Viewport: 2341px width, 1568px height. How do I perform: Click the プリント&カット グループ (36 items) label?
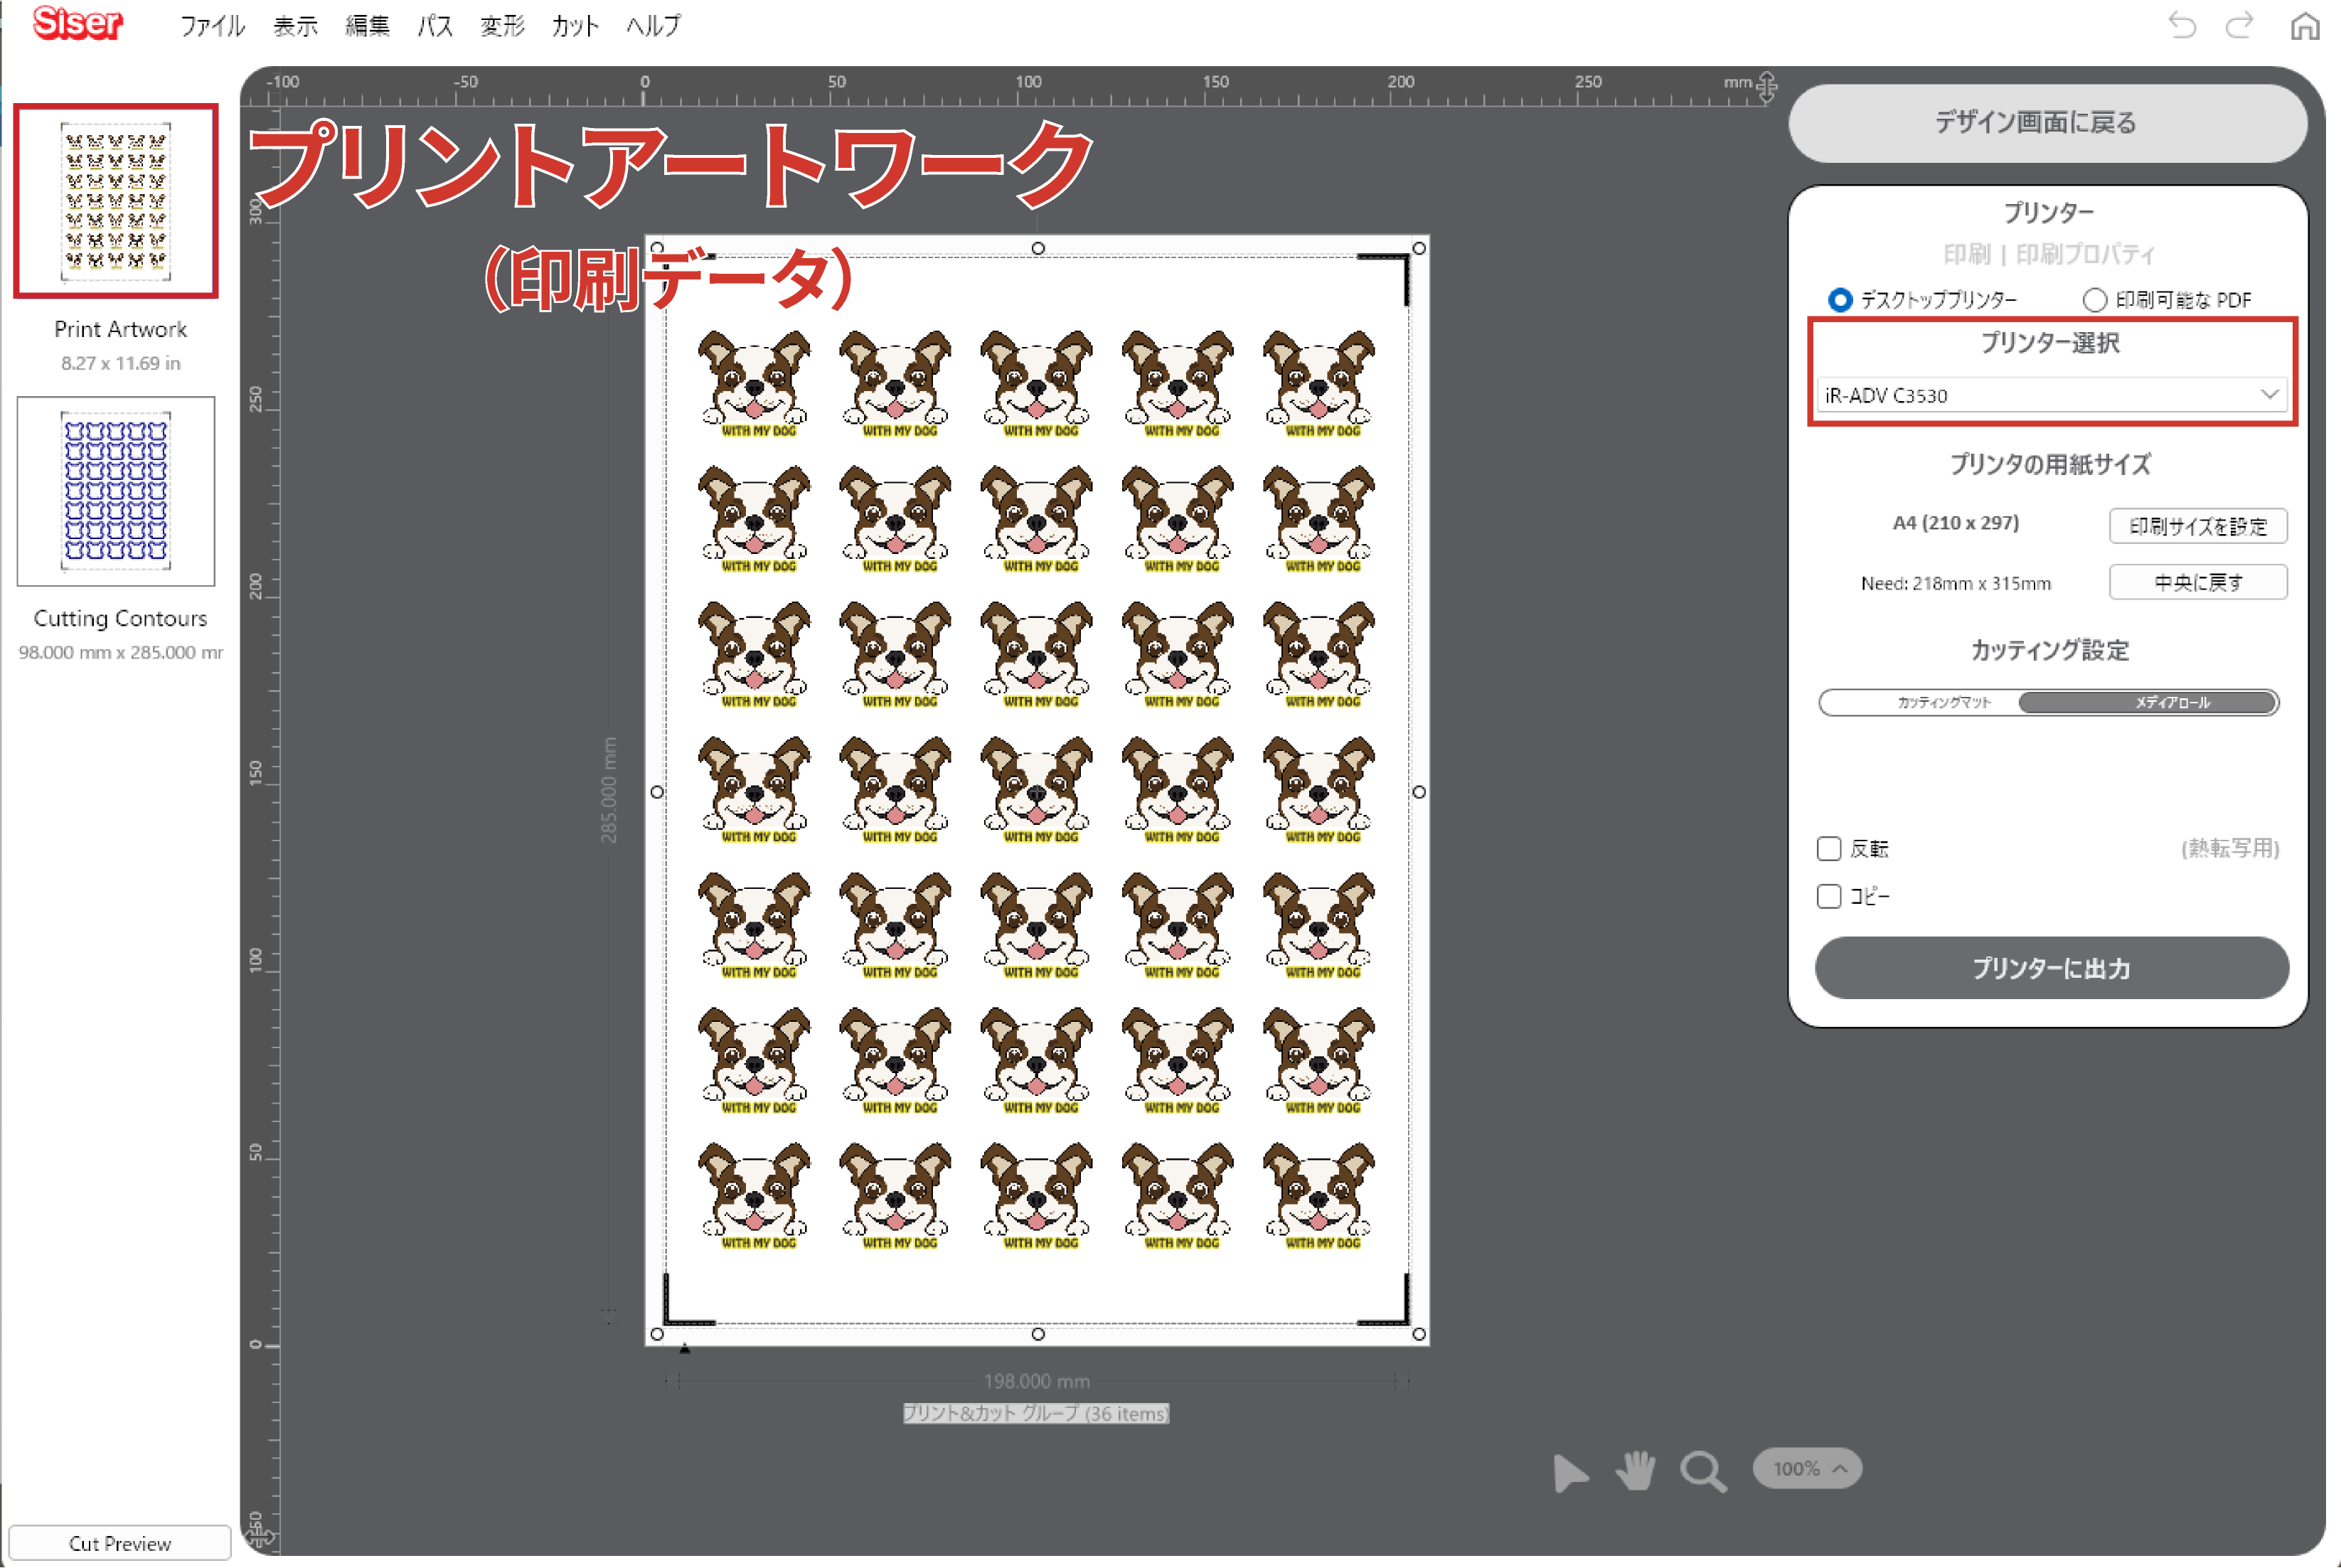coord(1036,1413)
